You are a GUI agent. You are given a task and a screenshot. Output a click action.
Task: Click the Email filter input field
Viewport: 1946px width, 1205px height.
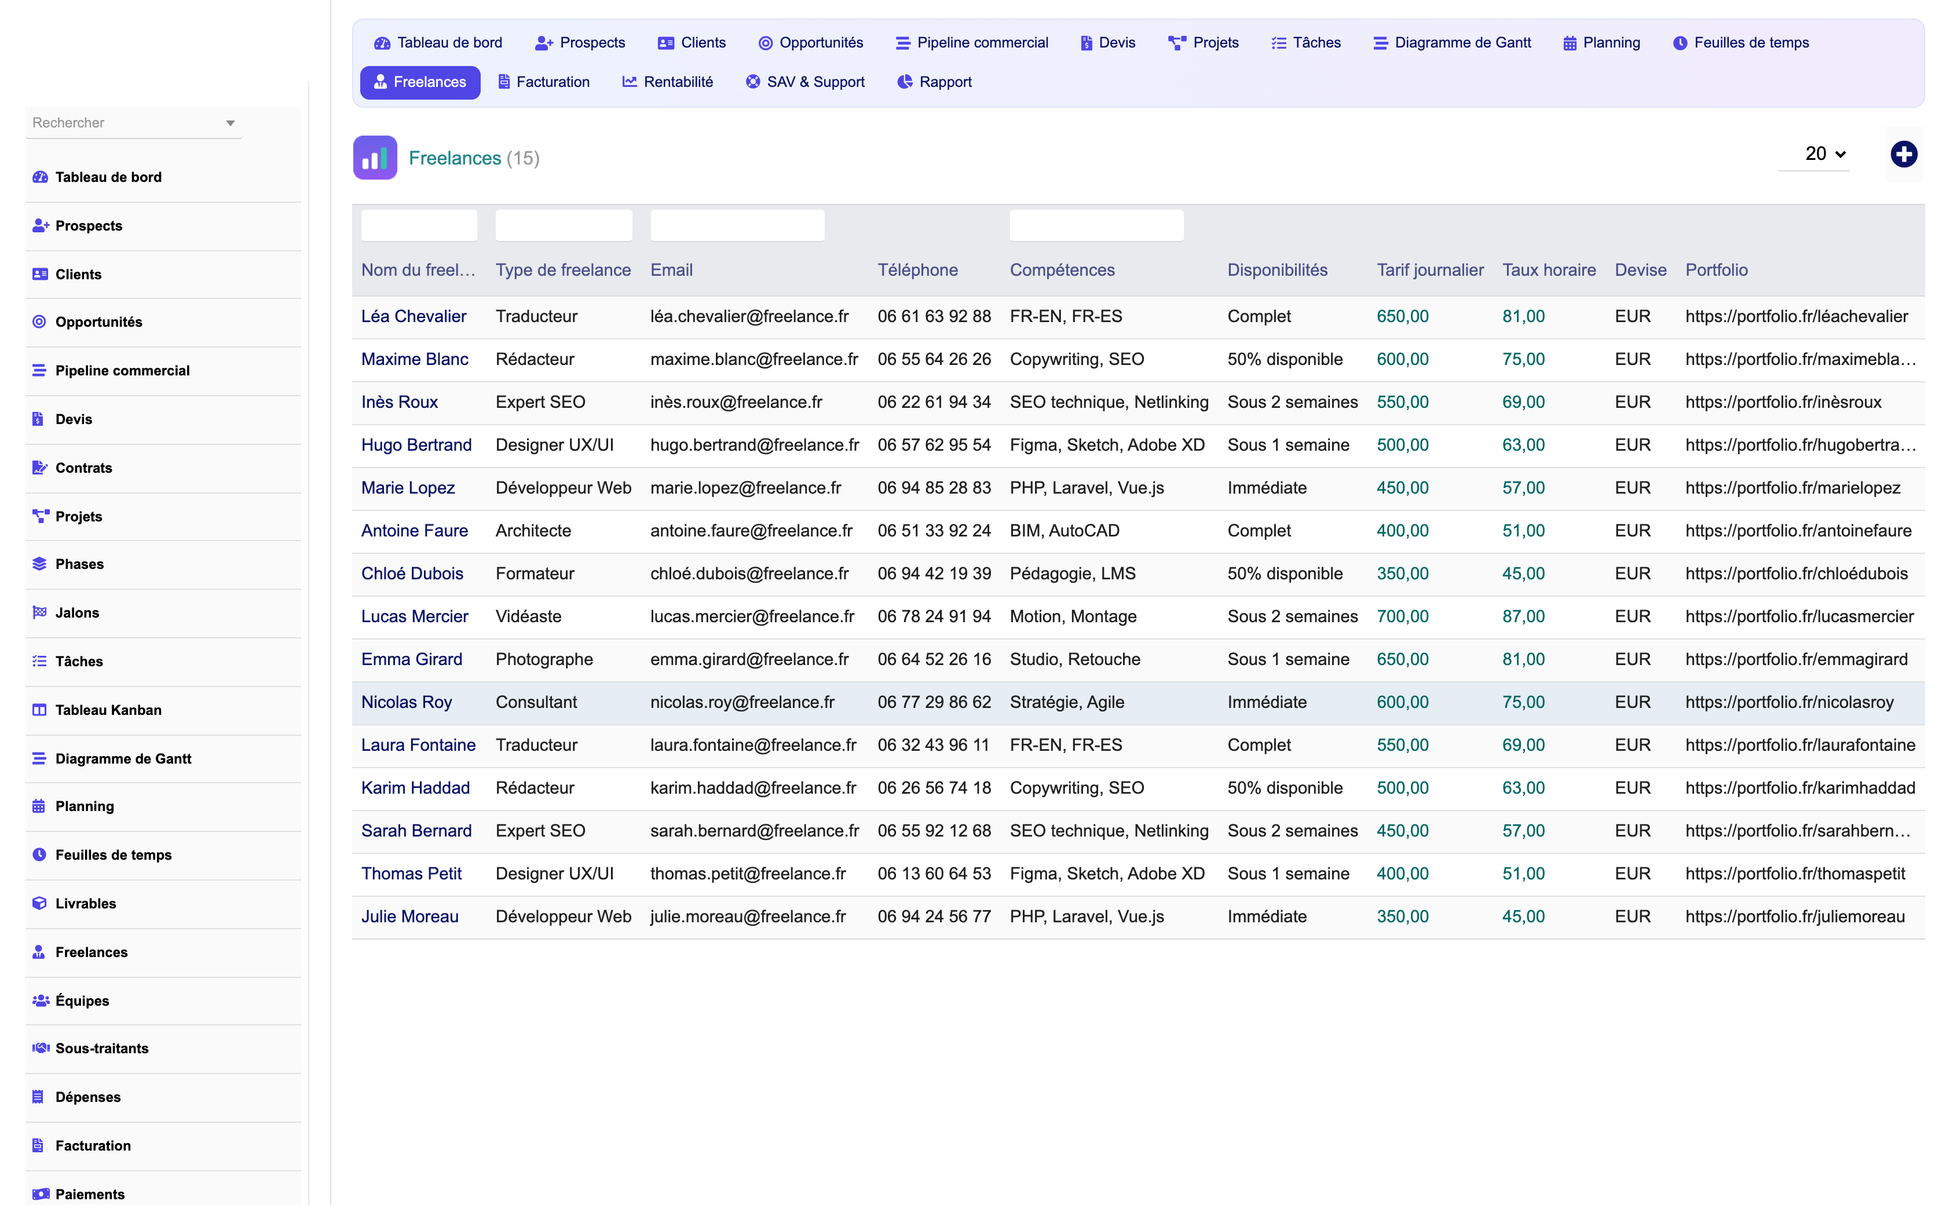[x=738, y=226]
